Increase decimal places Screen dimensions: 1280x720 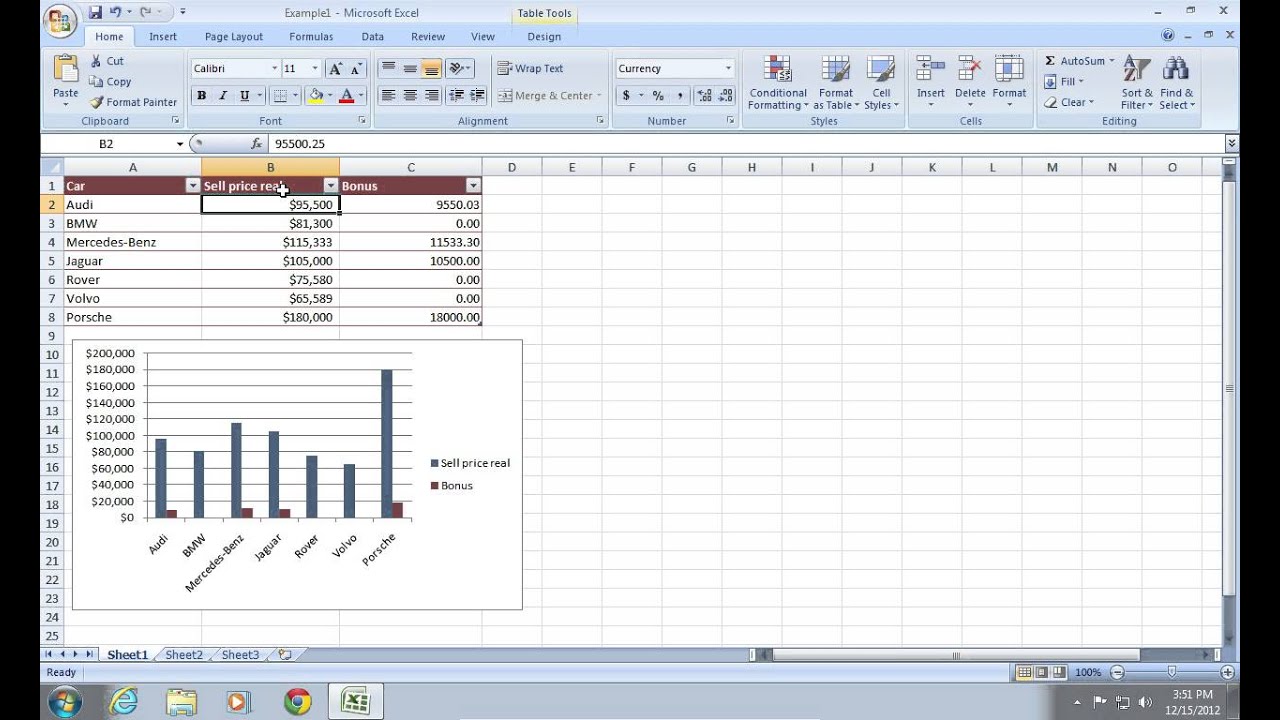(x=704, y=96)
